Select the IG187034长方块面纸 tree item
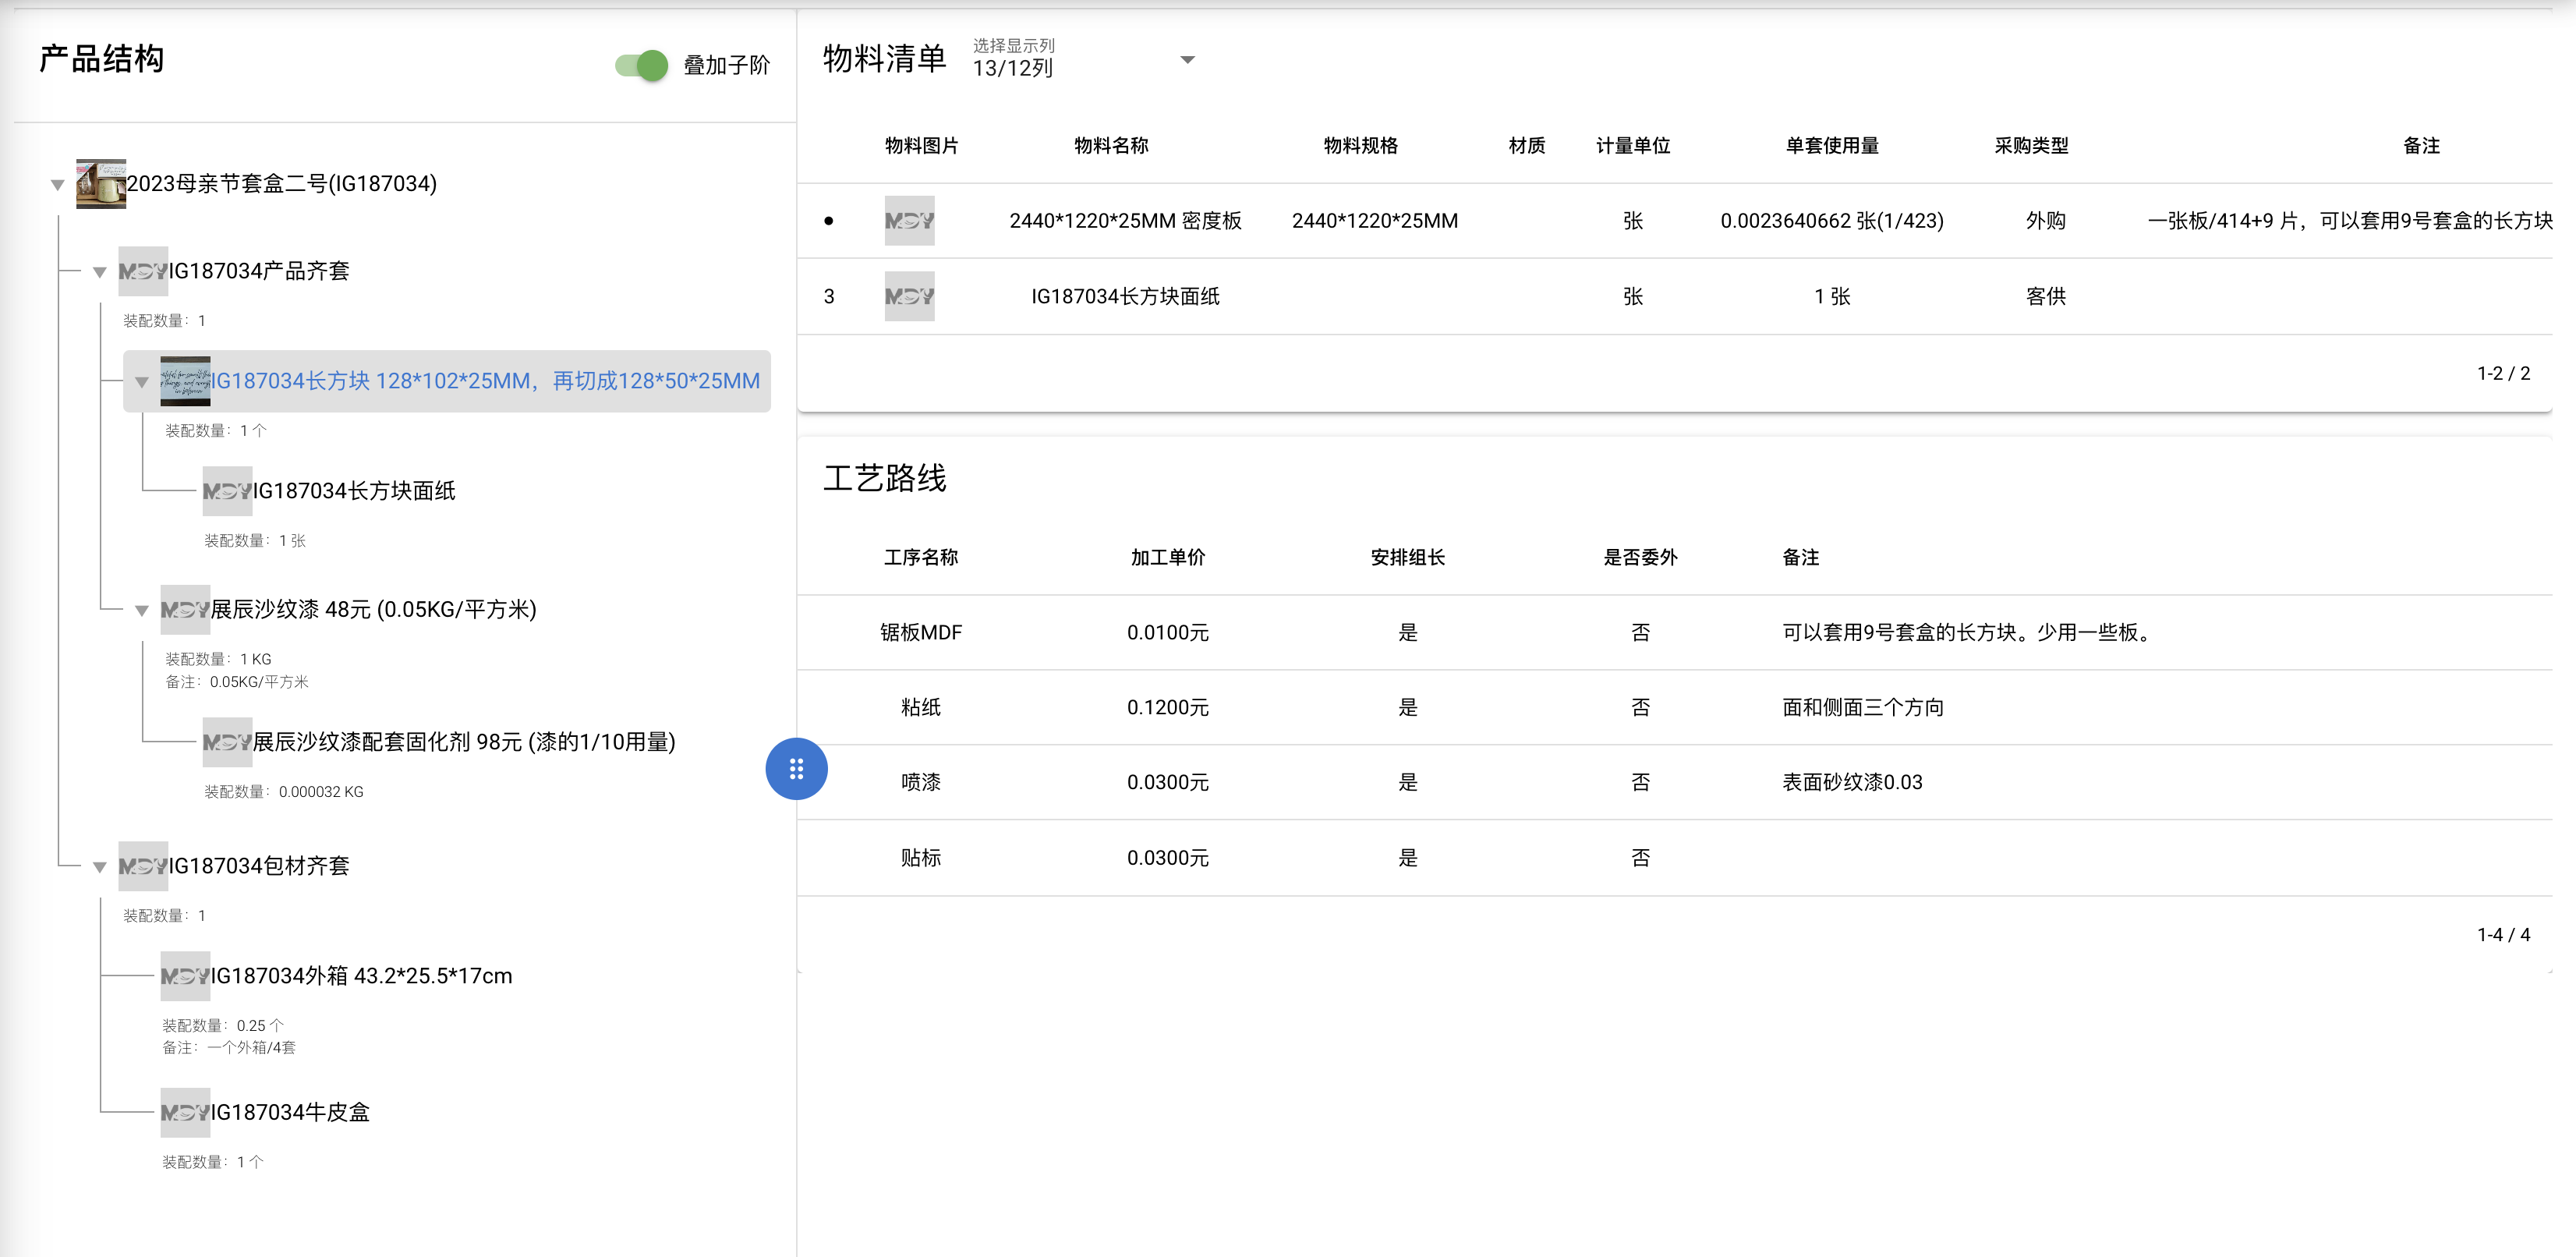 (354, 491)
